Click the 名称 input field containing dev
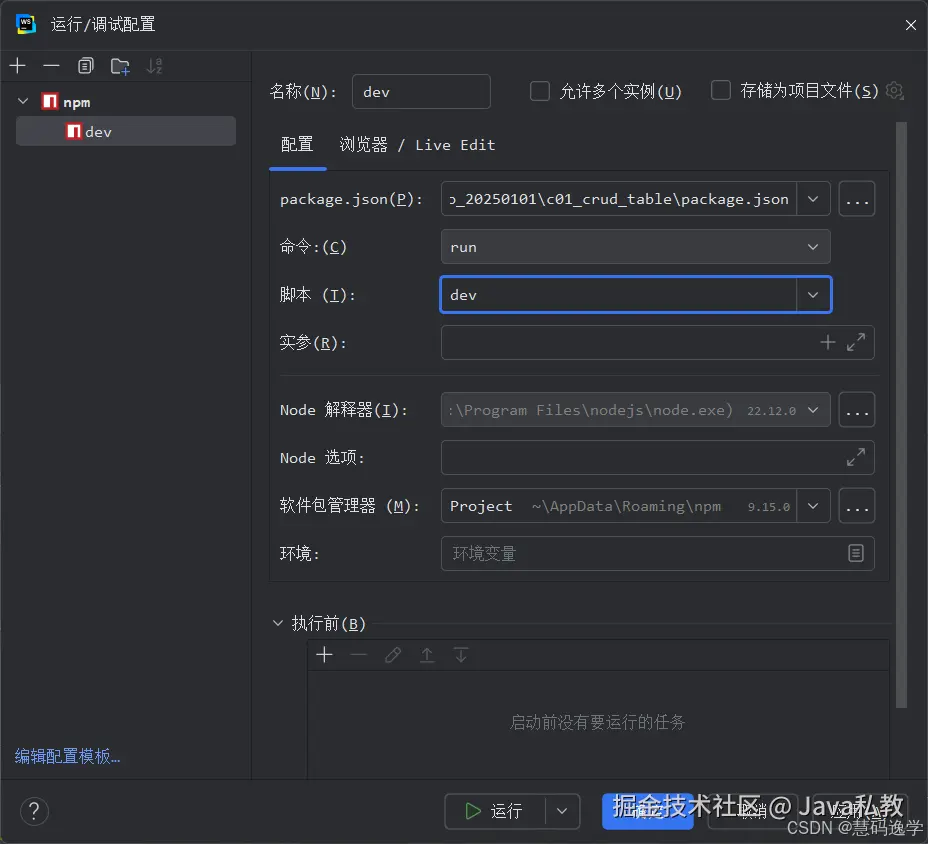The height and width of the screenshot is (844, 928). click(x=421, y=91)
